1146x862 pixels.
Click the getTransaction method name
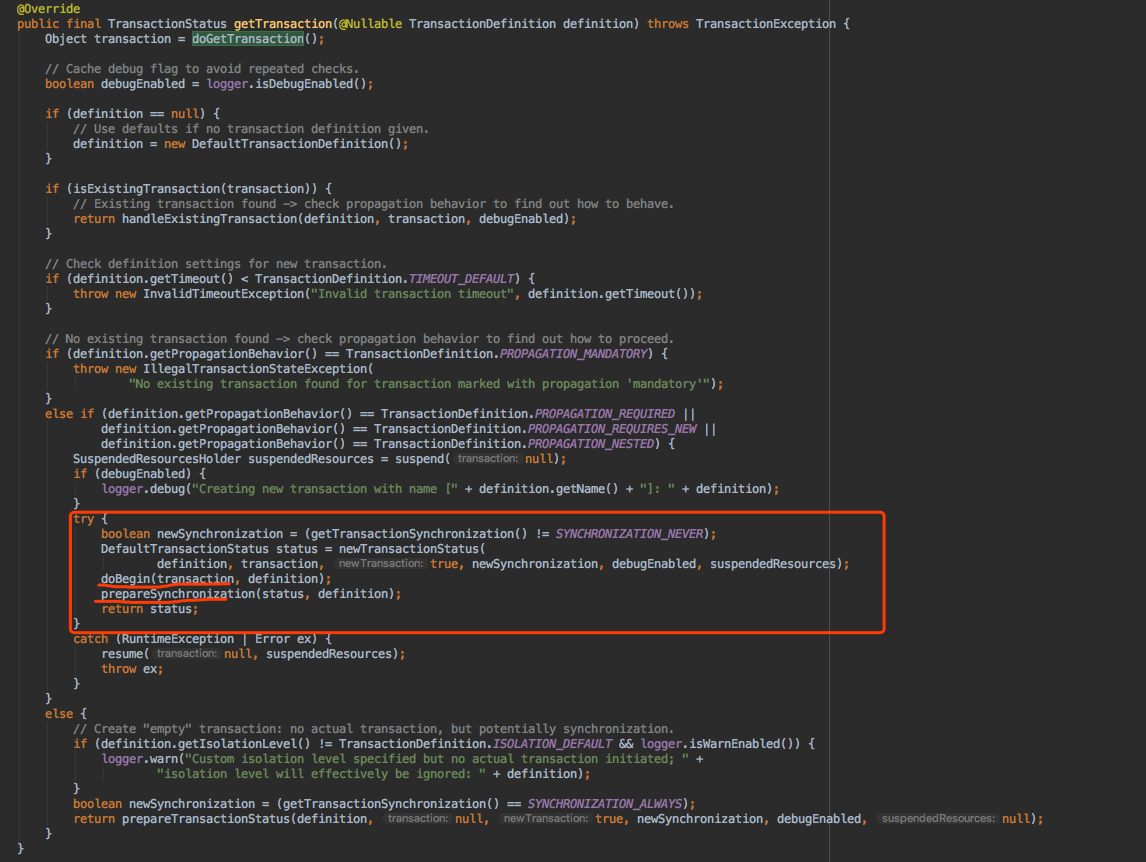coord(283,24)
